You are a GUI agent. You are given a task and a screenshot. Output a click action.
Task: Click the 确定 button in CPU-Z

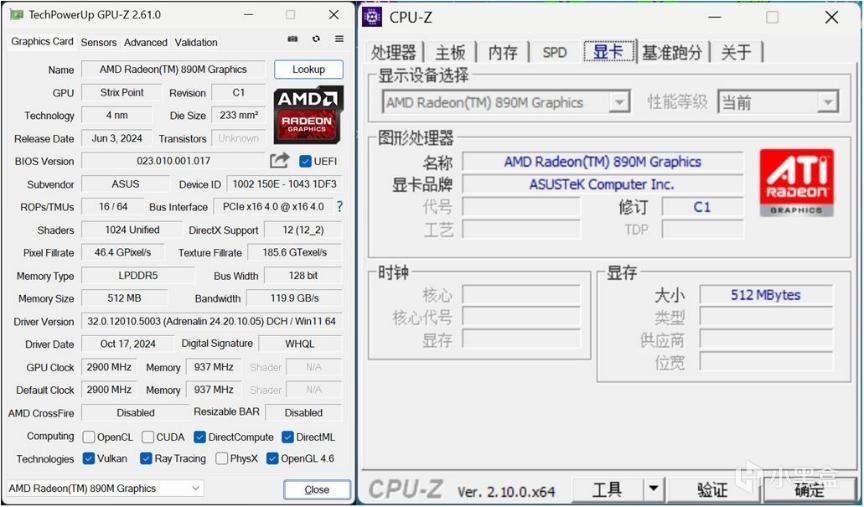click(809, 489)
